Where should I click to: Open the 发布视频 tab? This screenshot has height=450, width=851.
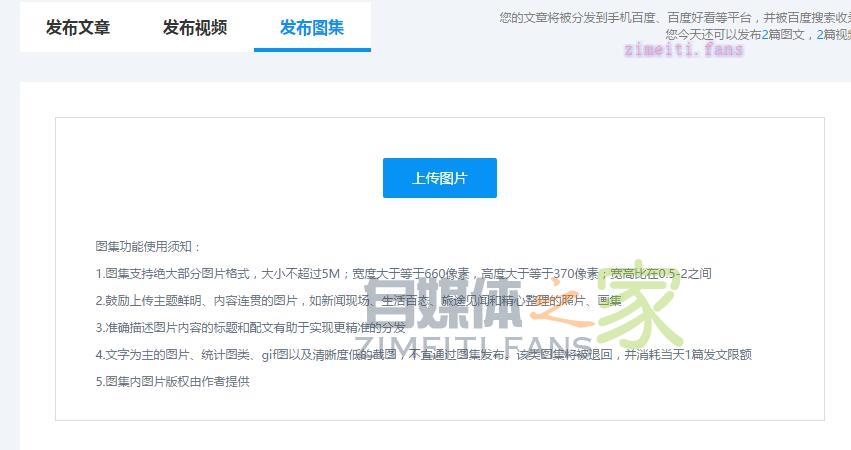[x=195, y=27]
